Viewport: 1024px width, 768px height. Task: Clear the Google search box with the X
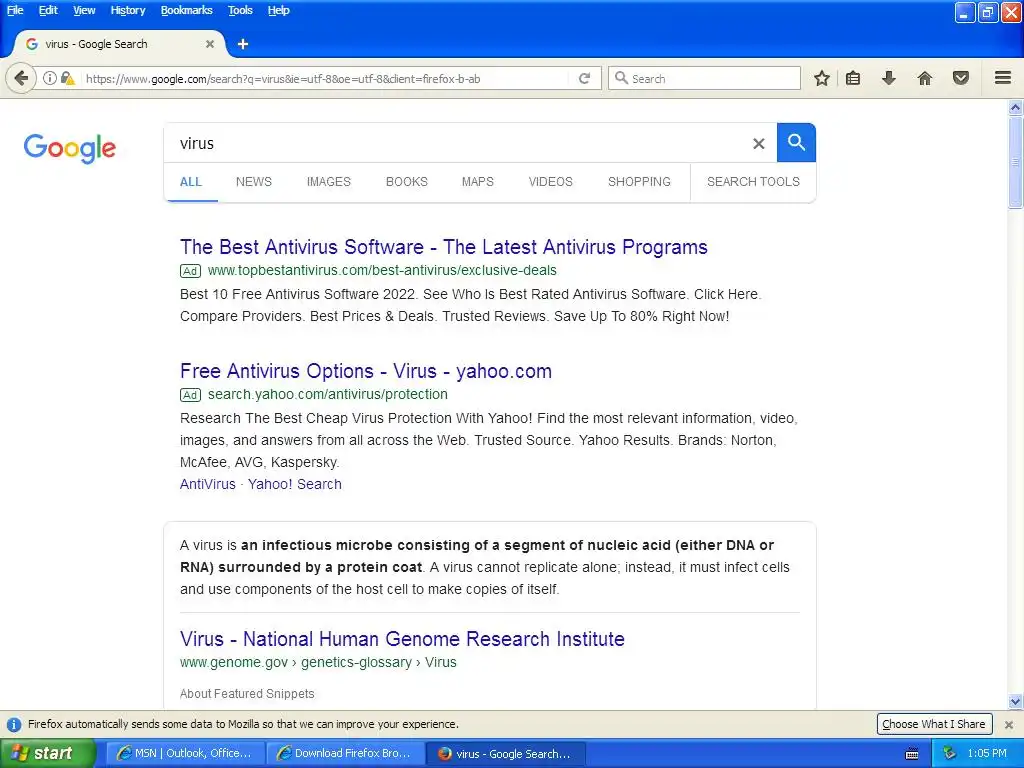758,144
